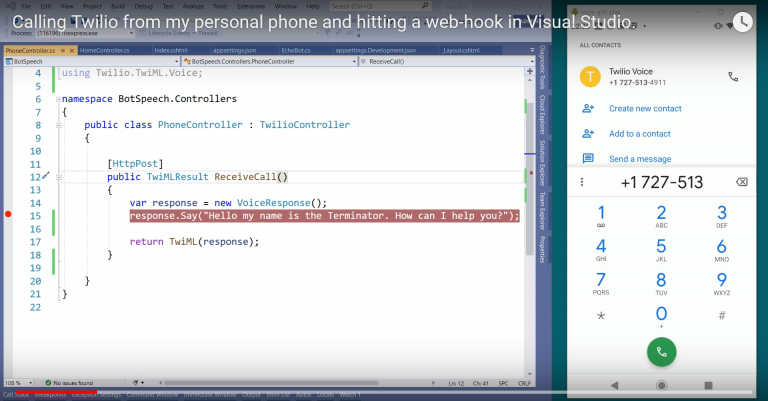This screenshot has height=401, width=768.
Task: Open the Team Explorer side tab
Action: (x=542, y=211)
